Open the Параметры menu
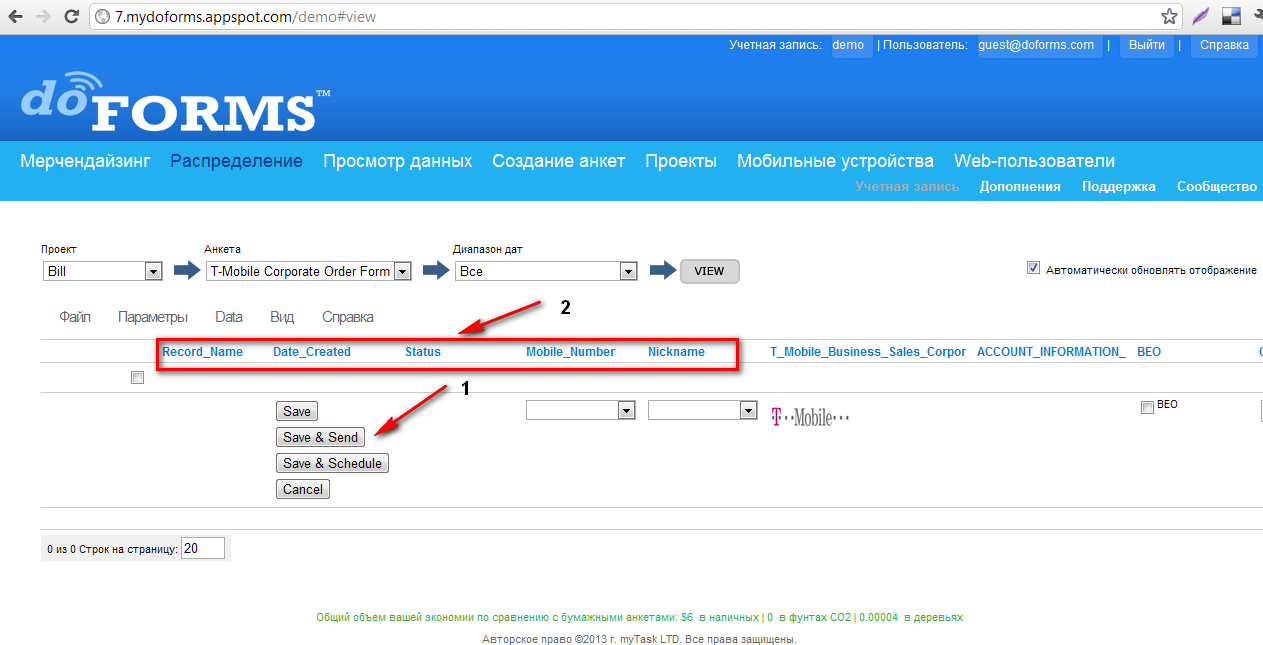Image resolution: width=1263 pixels, height=645 pixels. pyautogui.click(x=152, y=317)
